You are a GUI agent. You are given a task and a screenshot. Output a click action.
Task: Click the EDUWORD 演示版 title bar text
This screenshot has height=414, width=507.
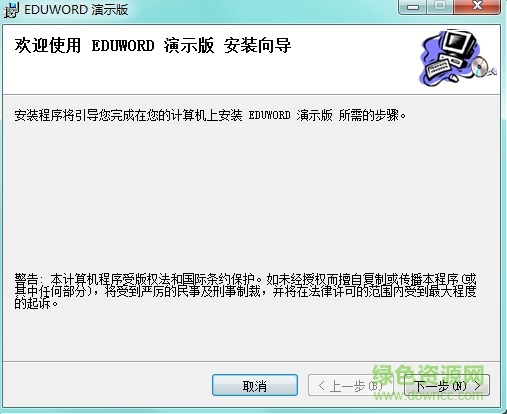click(x=76, y=10)
